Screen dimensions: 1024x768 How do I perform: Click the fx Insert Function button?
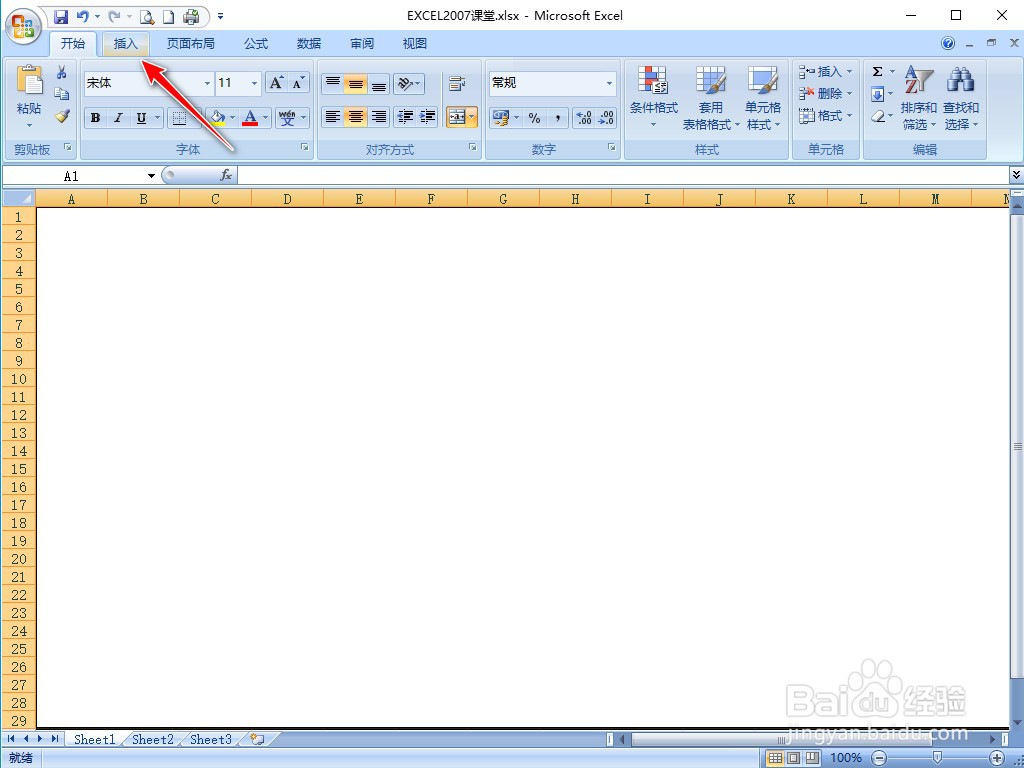(x=228, y=174)
